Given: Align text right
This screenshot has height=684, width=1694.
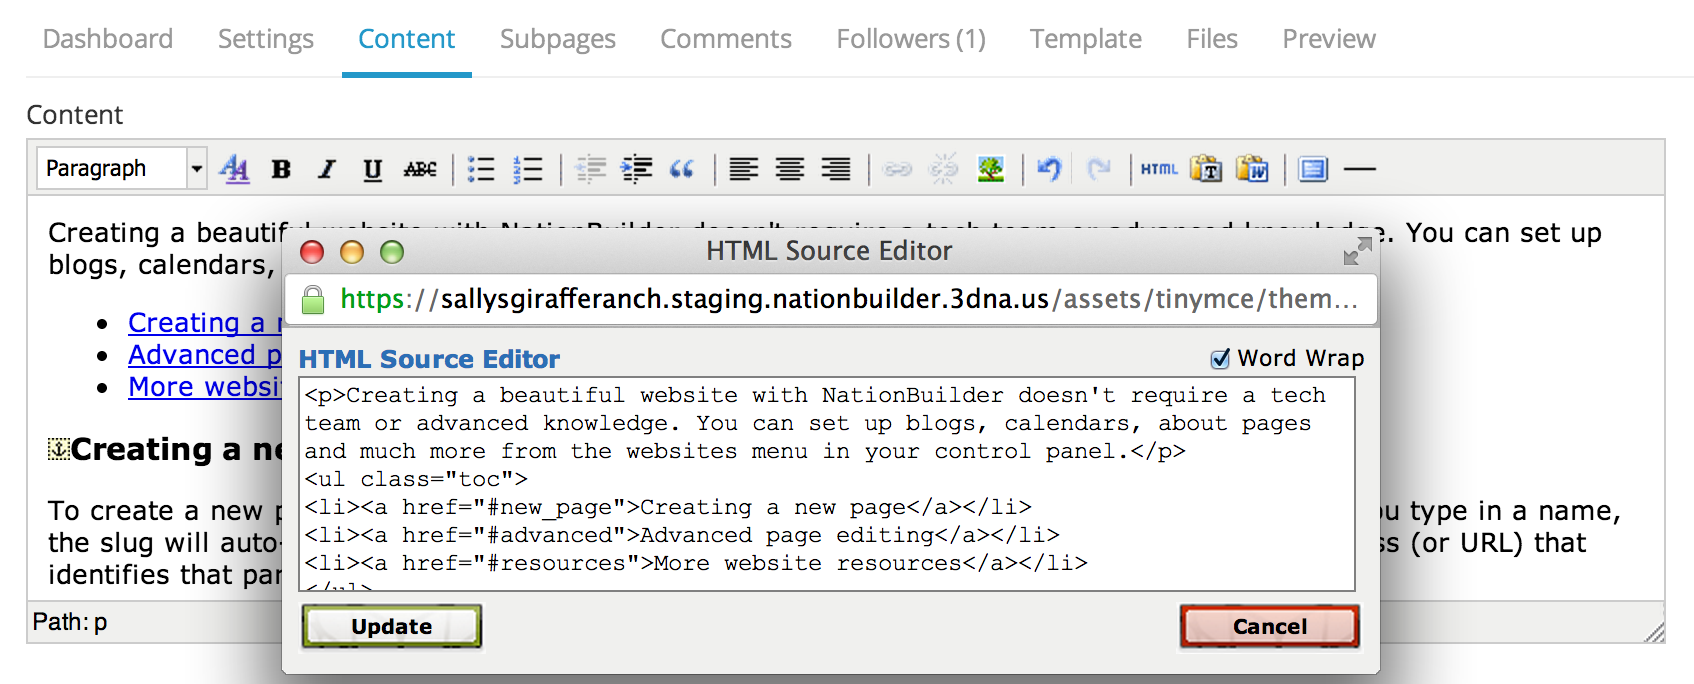Looking at the screenshot, I should click(836, 169).
